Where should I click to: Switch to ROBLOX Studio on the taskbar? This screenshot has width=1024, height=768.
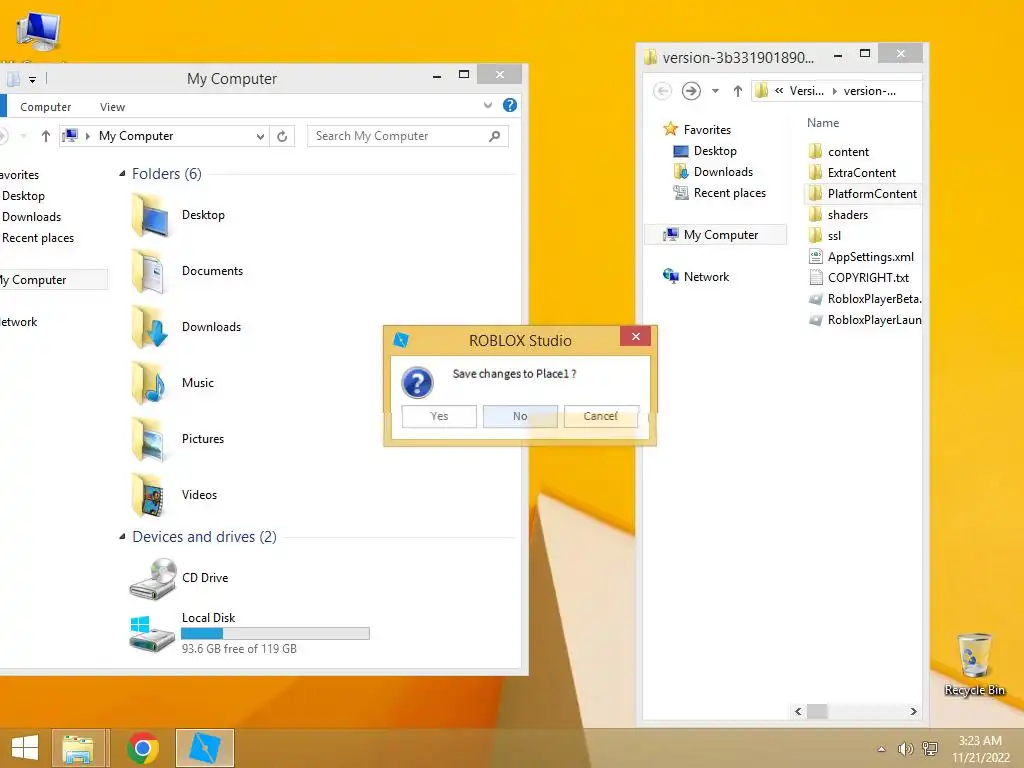pyautogui.click(x=204, y=748)
